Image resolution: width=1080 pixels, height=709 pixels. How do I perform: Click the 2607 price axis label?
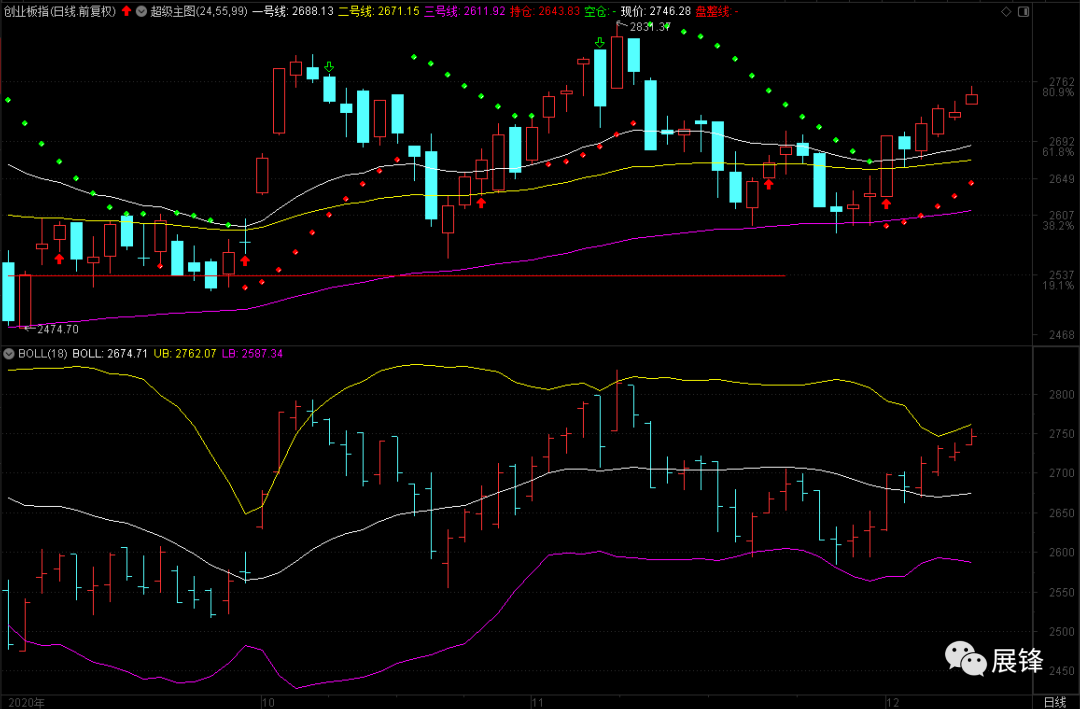pyautogui.click(x=1061, y=216)
